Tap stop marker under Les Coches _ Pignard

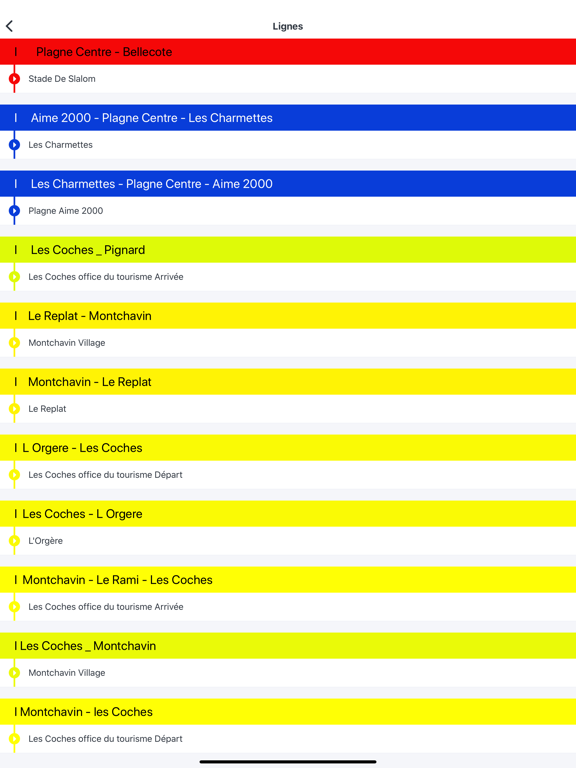(14, 277)
